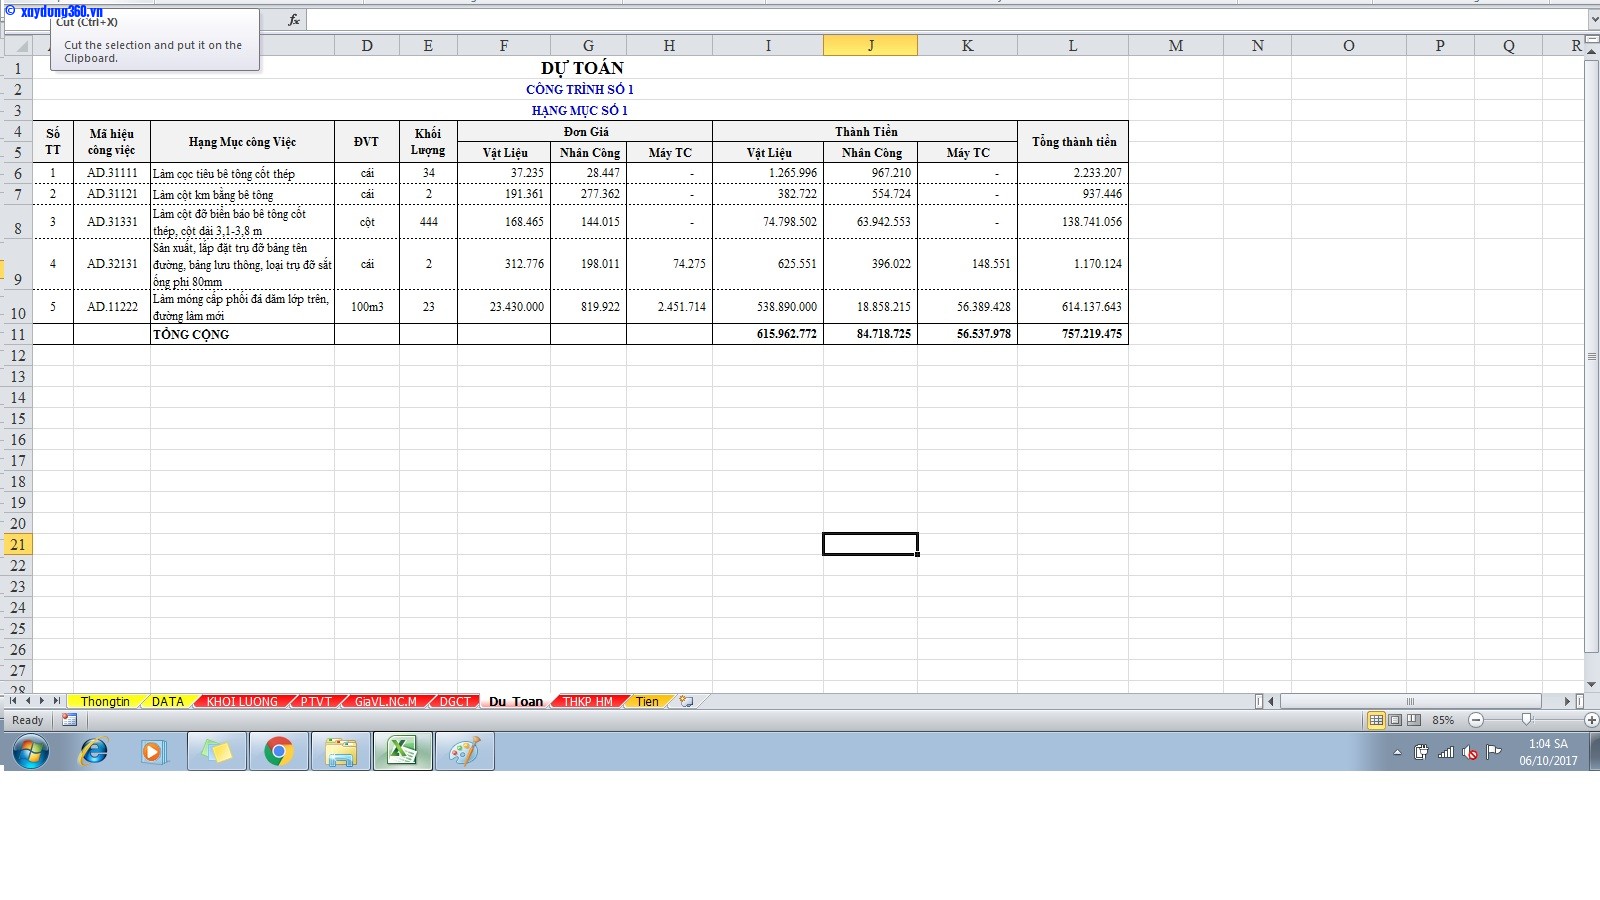
Task: Click the muted volume tray icon
Action: pos(1470,753)
